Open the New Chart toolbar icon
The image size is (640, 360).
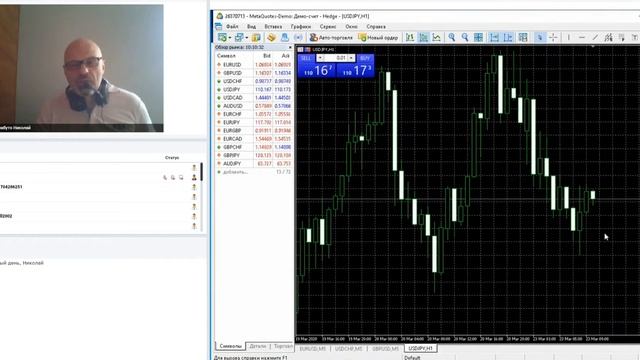click(222, 38)
